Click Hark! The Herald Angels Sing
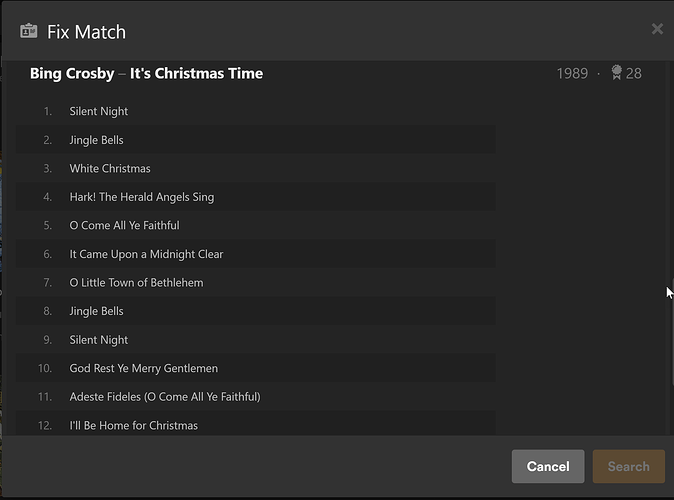This screenshot has height=500, width=674. [141, 197]
